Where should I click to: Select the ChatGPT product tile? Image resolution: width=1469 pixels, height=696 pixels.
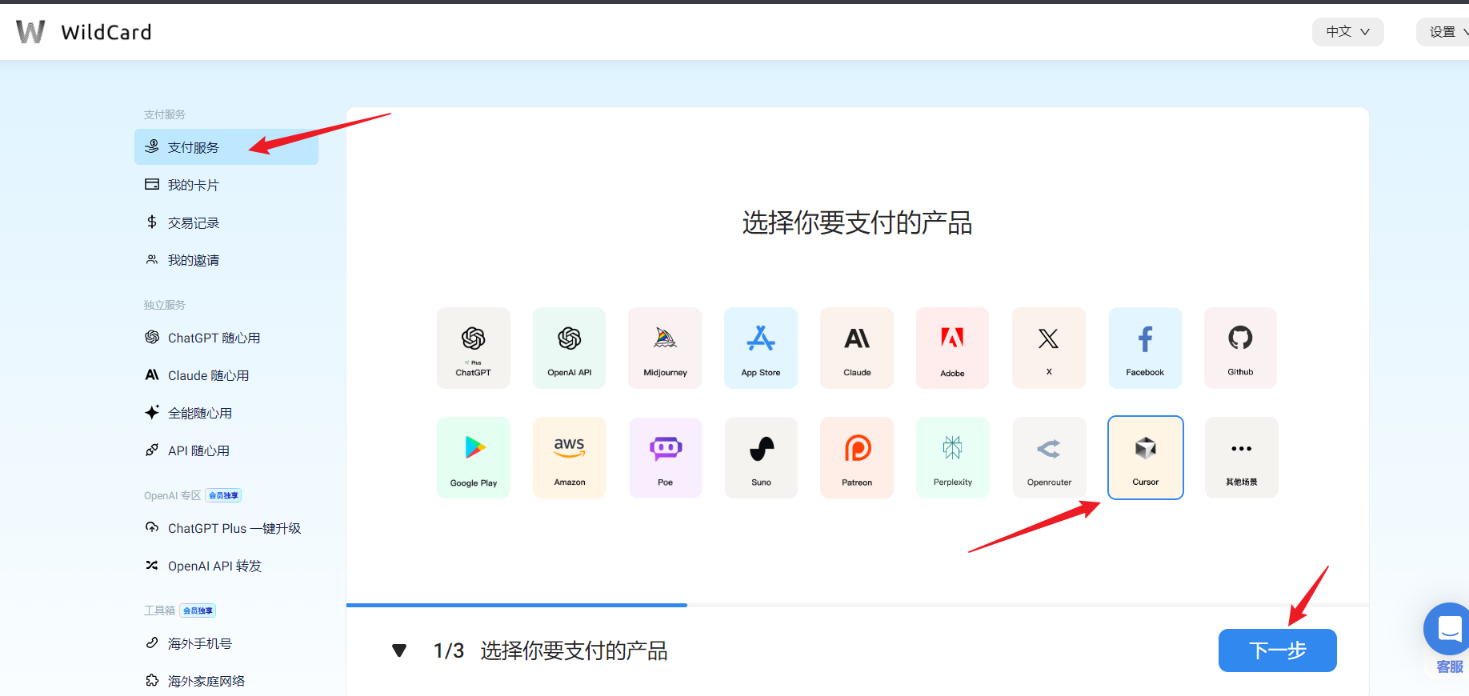[x=473, y=347]
